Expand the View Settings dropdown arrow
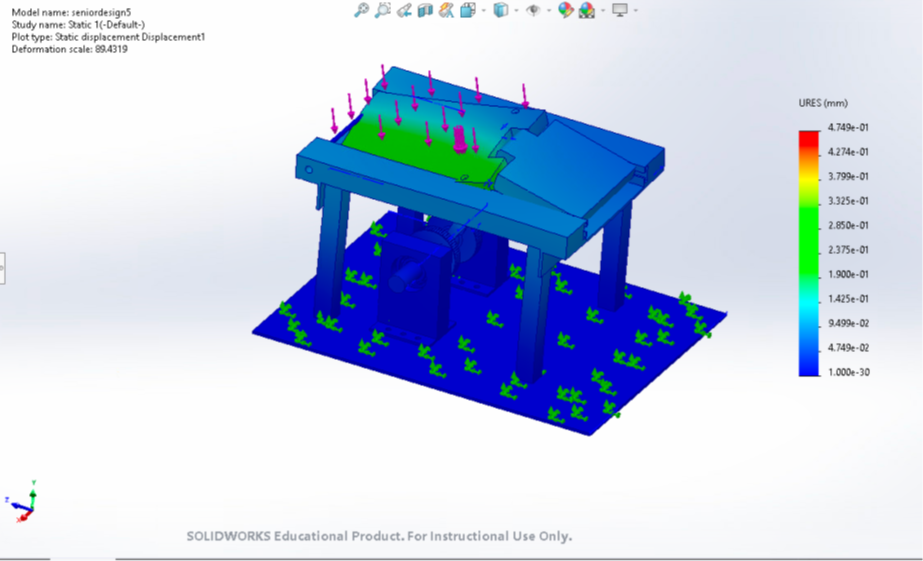Viewport: 923px width, 561px height. pos(636,10)
